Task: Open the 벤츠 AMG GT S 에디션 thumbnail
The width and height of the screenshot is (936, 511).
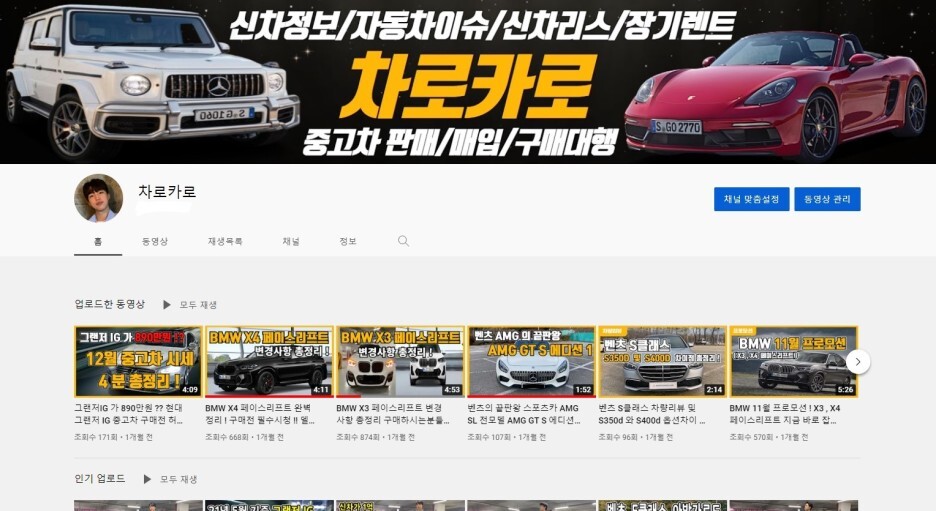Action: pyautogui.click(x=531, y=362)
